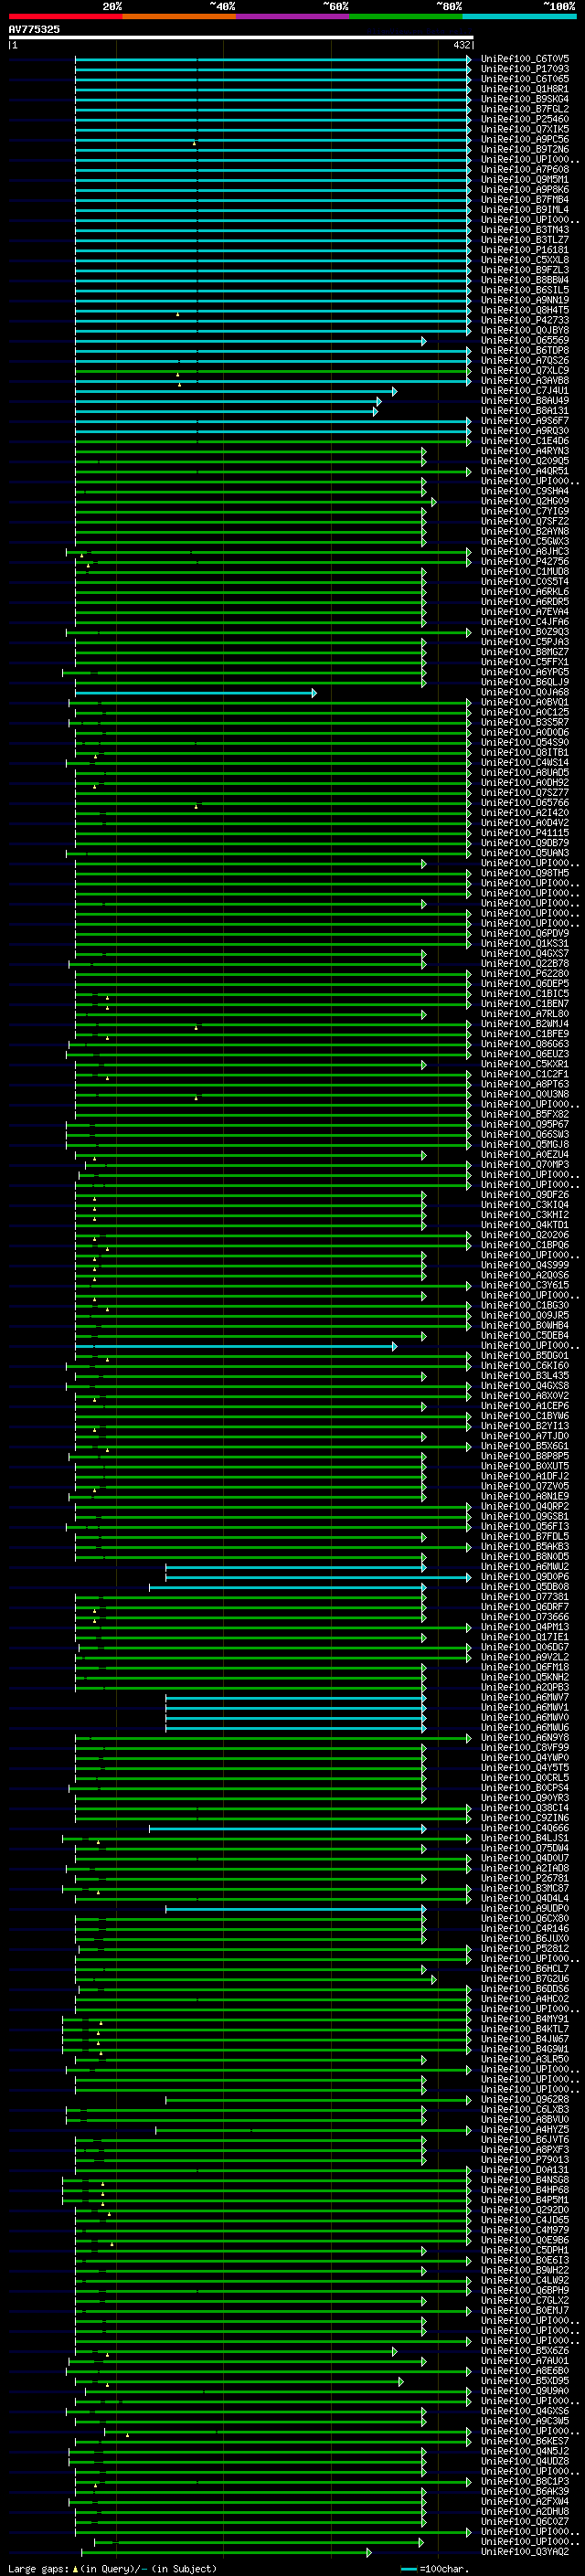585x2576 pixels.
Task: Select the UniRef100_P16181 hit label
Action: [525, 250]
